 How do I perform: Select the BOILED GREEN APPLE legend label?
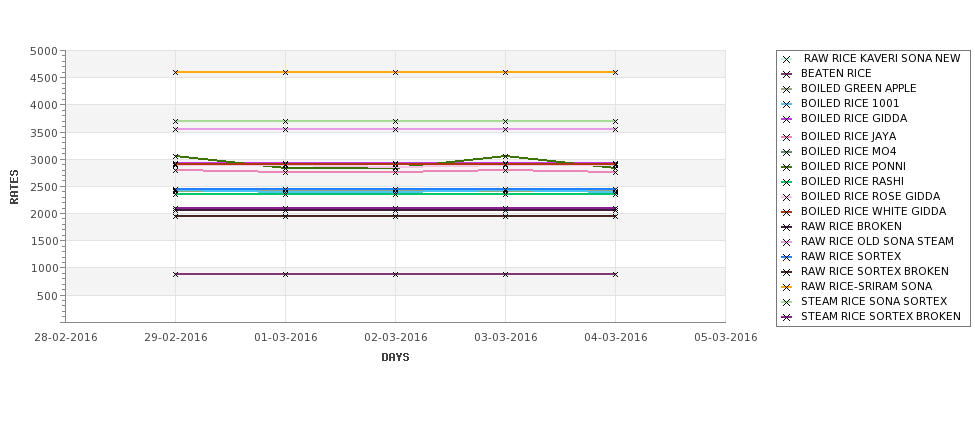pyautogui.click(x=858, y=88)
